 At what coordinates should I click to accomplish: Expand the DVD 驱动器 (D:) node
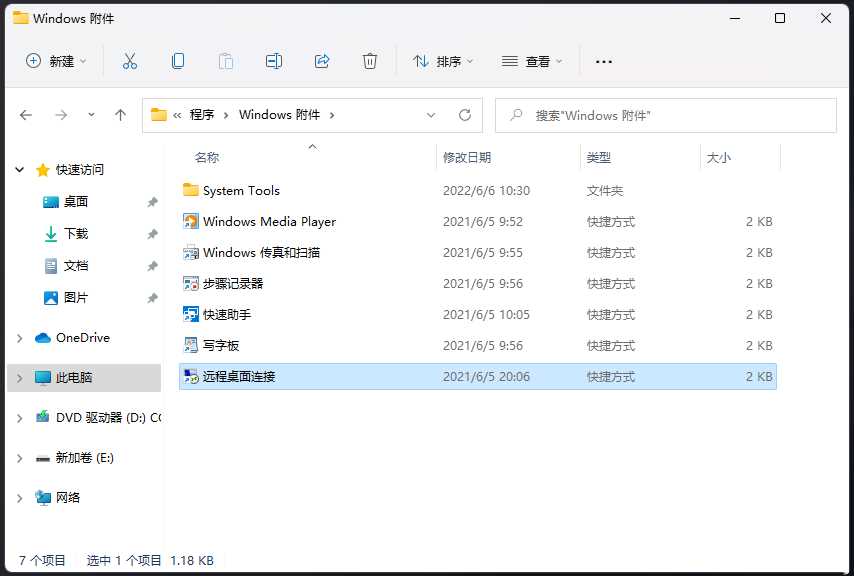pos(20,418)
